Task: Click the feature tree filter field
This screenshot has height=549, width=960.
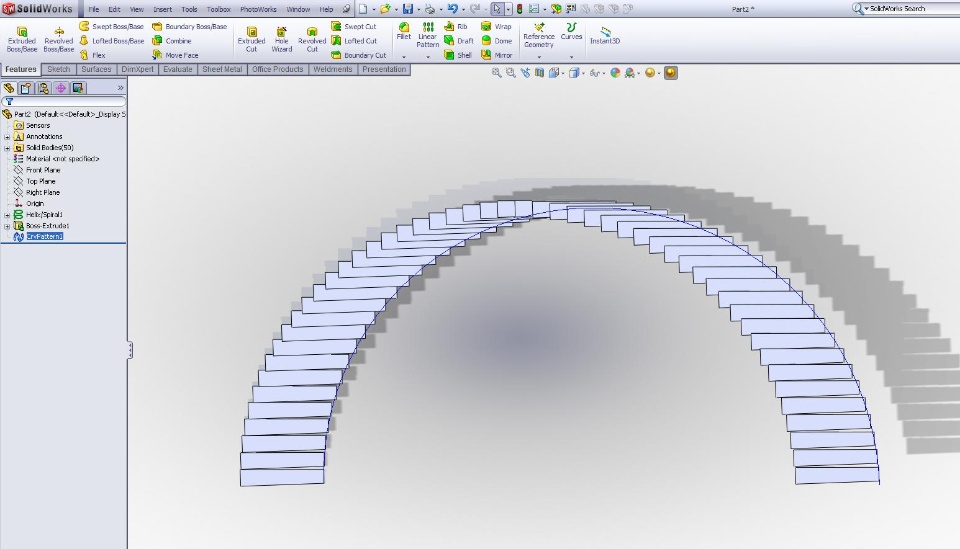Action: 64,101
